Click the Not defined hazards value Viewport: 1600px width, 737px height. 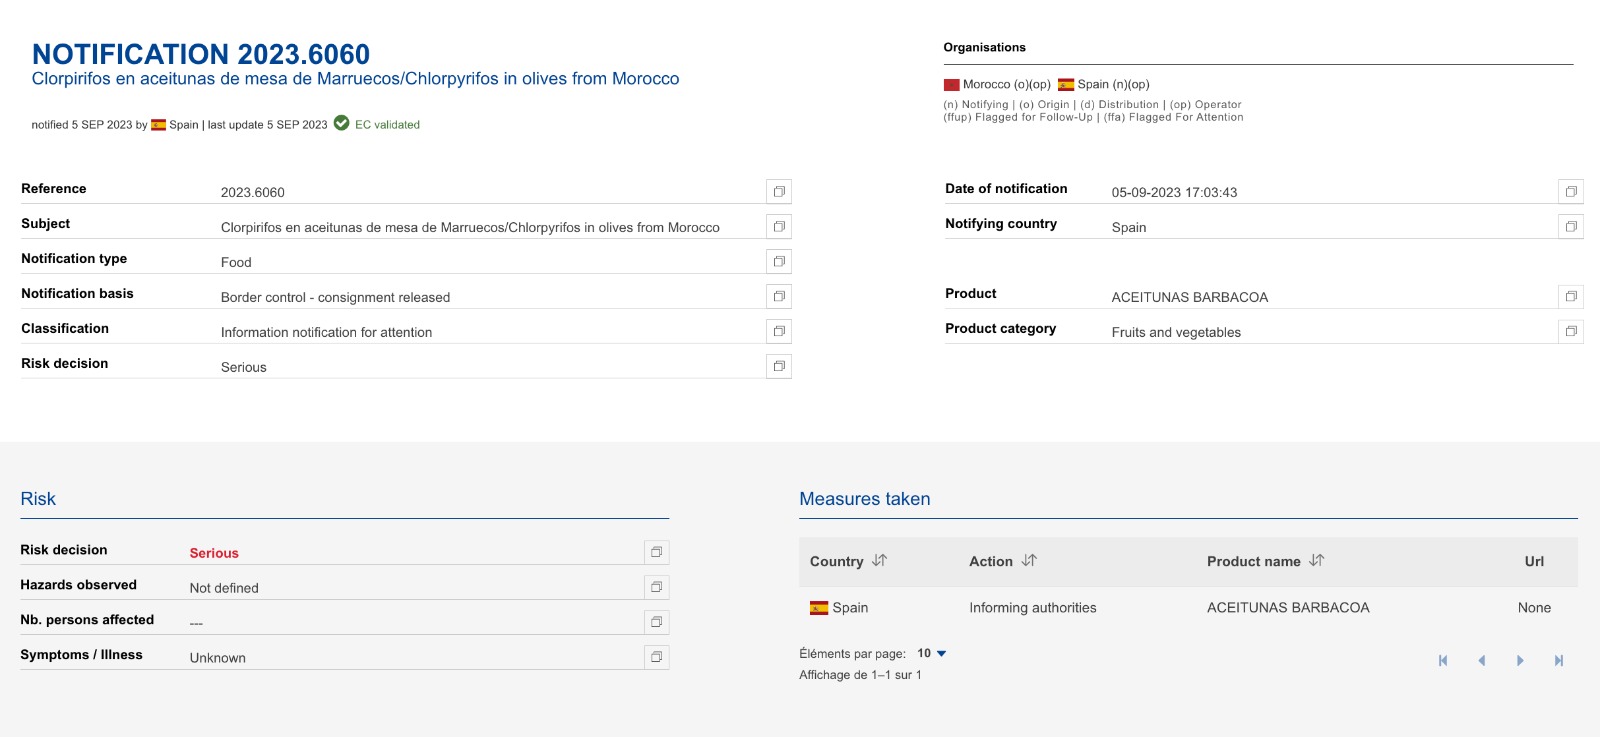(224, 588)
